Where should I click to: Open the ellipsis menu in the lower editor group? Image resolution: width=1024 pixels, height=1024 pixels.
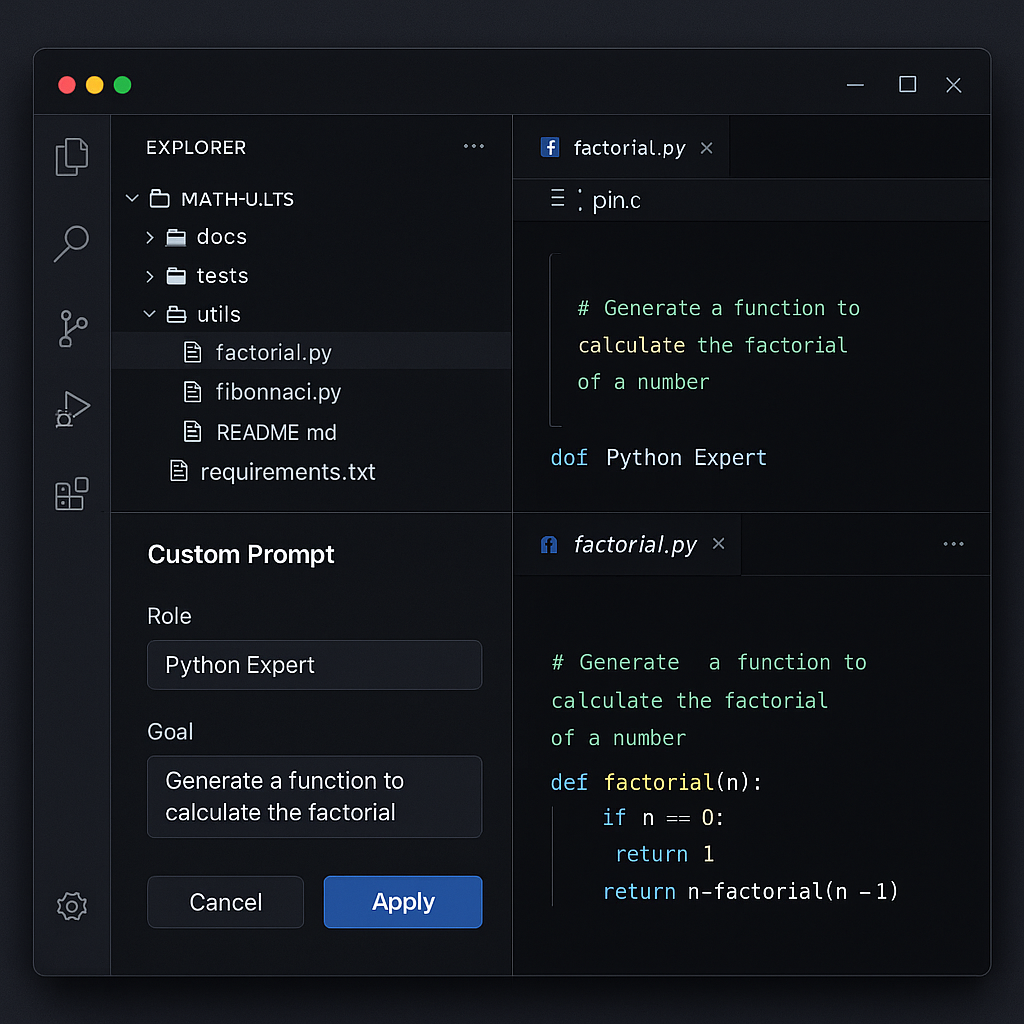pos(953,543)
